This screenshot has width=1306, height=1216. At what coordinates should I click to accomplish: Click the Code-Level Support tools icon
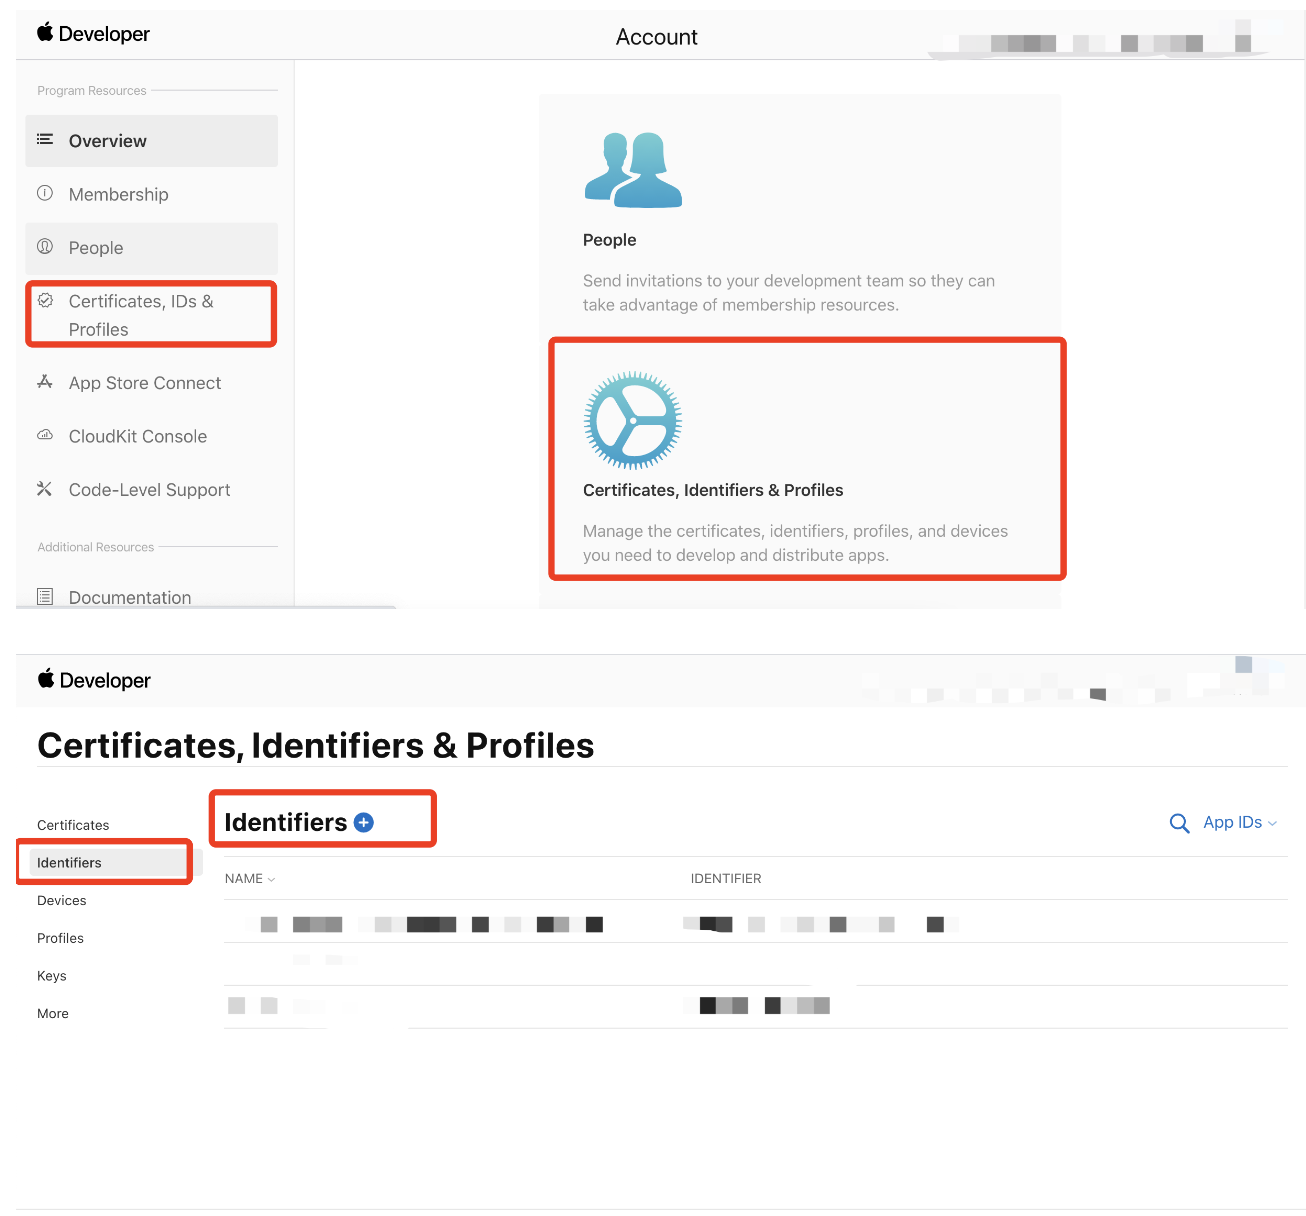tap(45, 488)
